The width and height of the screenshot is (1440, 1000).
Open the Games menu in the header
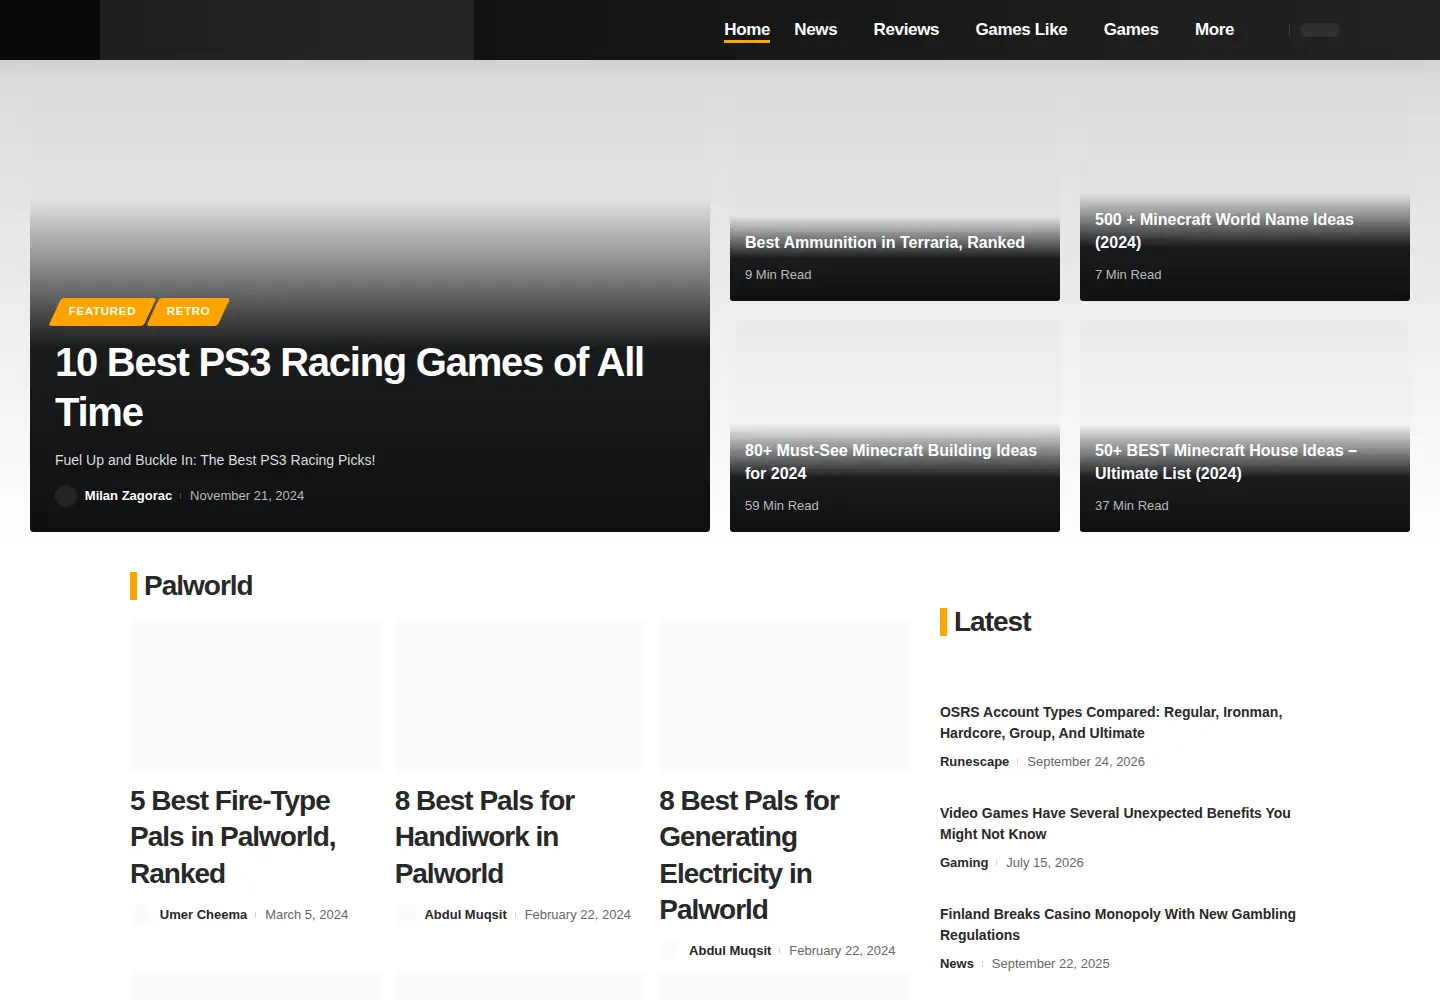(1131, 30)
